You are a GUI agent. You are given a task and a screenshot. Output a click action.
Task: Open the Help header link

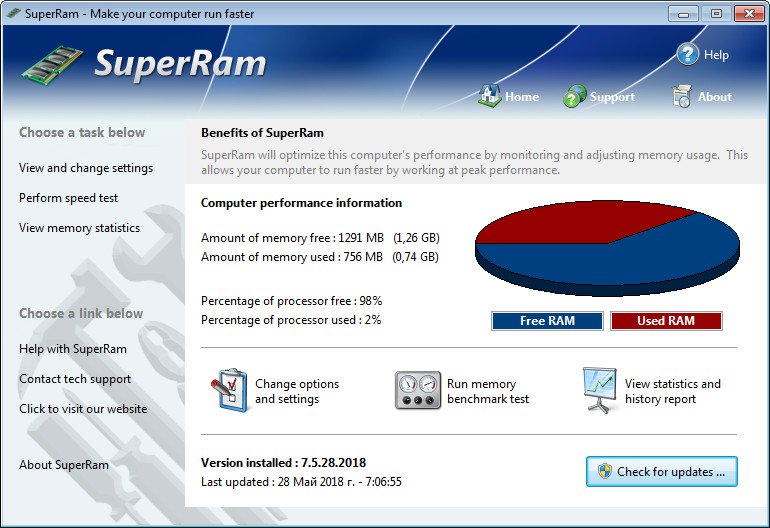click(716, 55)
